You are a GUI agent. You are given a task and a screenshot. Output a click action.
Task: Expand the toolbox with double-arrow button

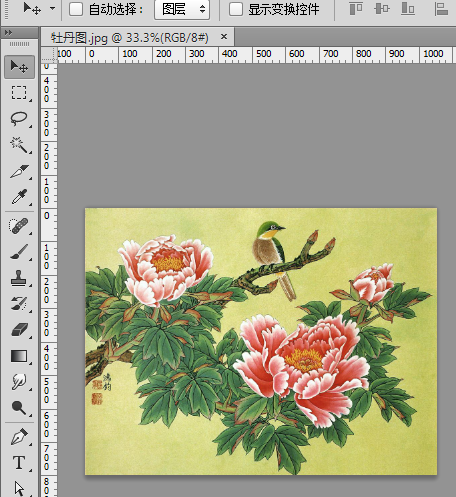click(8, 32)
